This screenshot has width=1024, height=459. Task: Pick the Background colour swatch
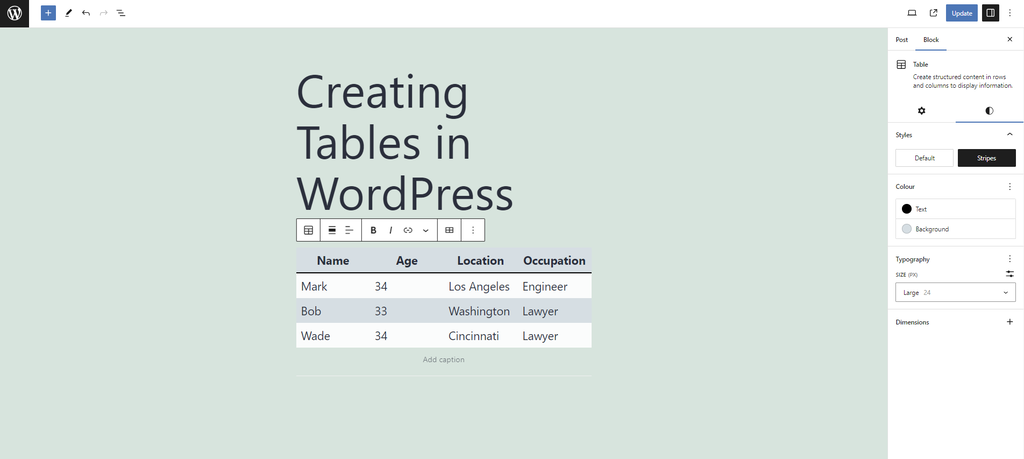click(x=906, y=229)
